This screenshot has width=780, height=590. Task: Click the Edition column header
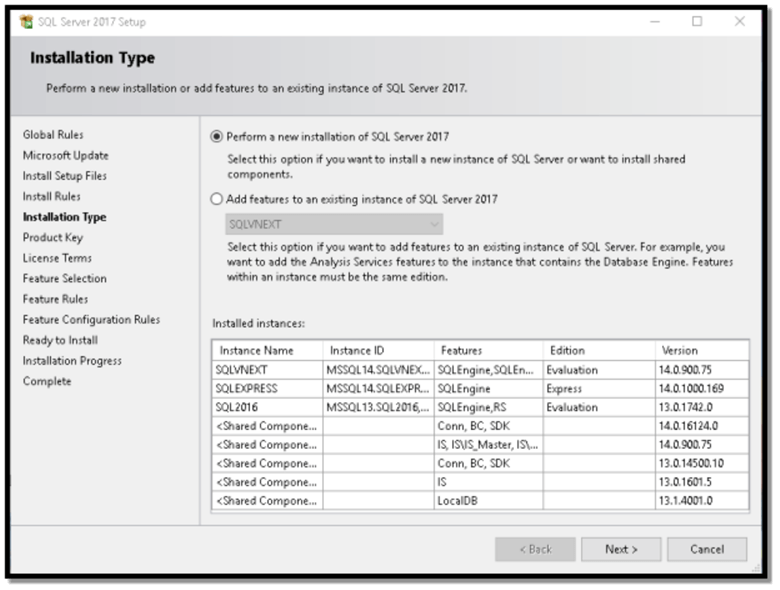599,350
